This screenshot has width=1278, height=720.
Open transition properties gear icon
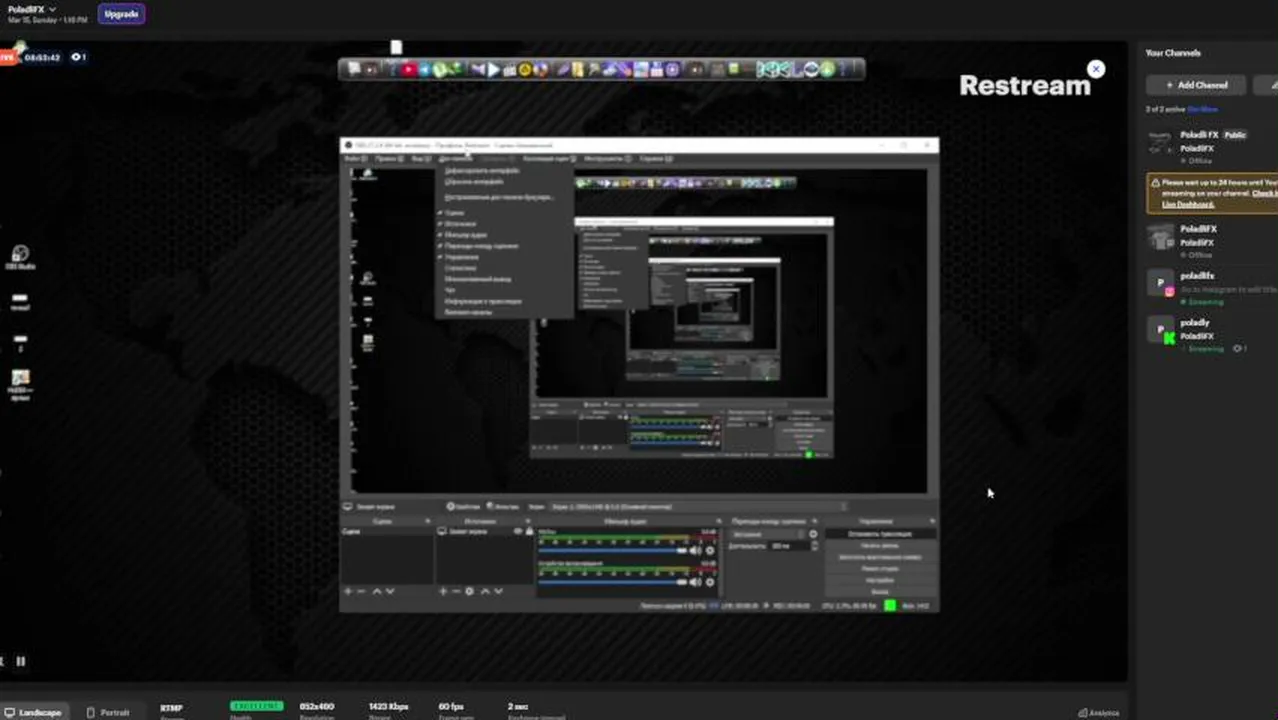(x=813, y=534)
